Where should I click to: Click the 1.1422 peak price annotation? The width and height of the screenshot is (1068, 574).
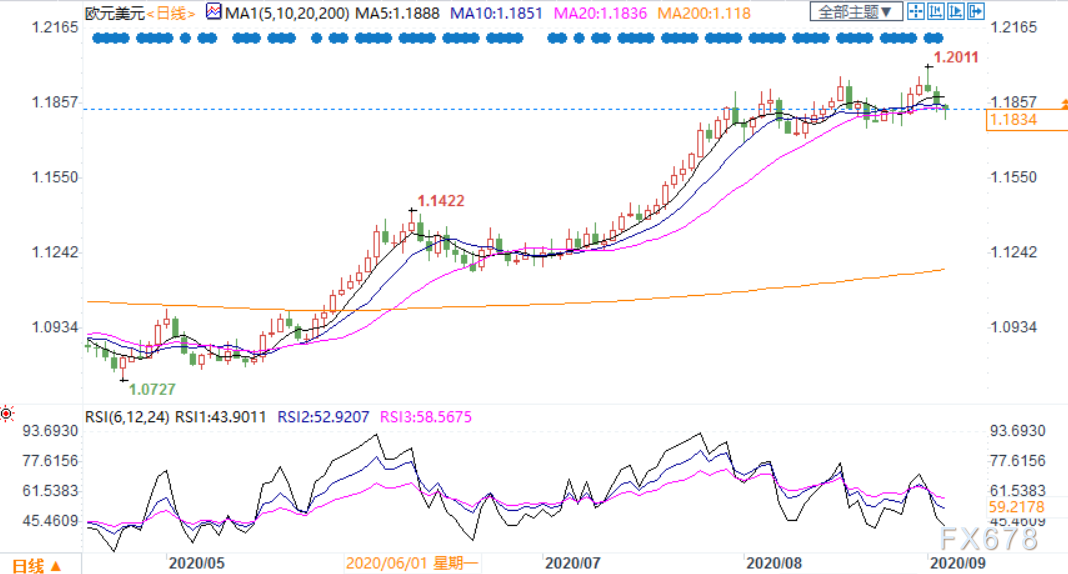tap(441, 201)
